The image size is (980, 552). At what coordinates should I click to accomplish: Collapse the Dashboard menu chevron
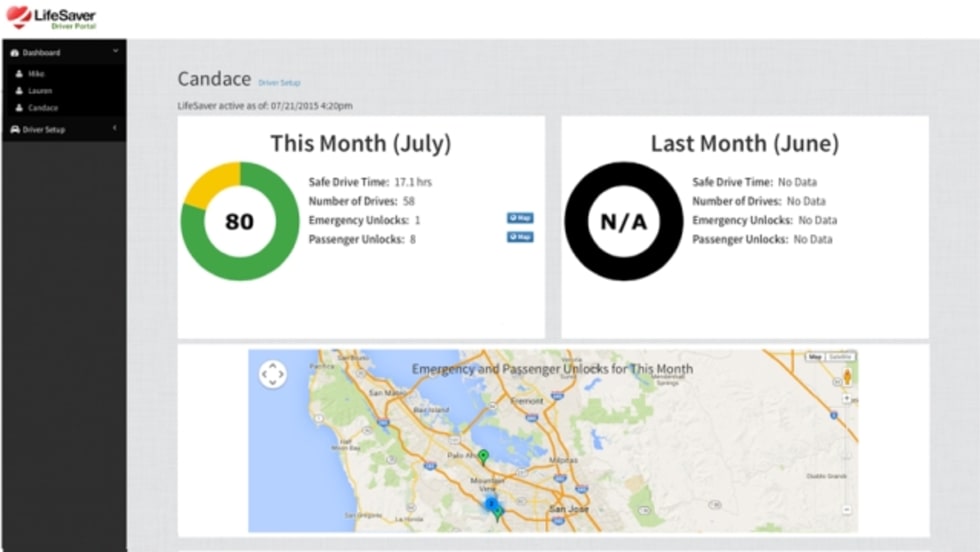[x=115, y=51]
